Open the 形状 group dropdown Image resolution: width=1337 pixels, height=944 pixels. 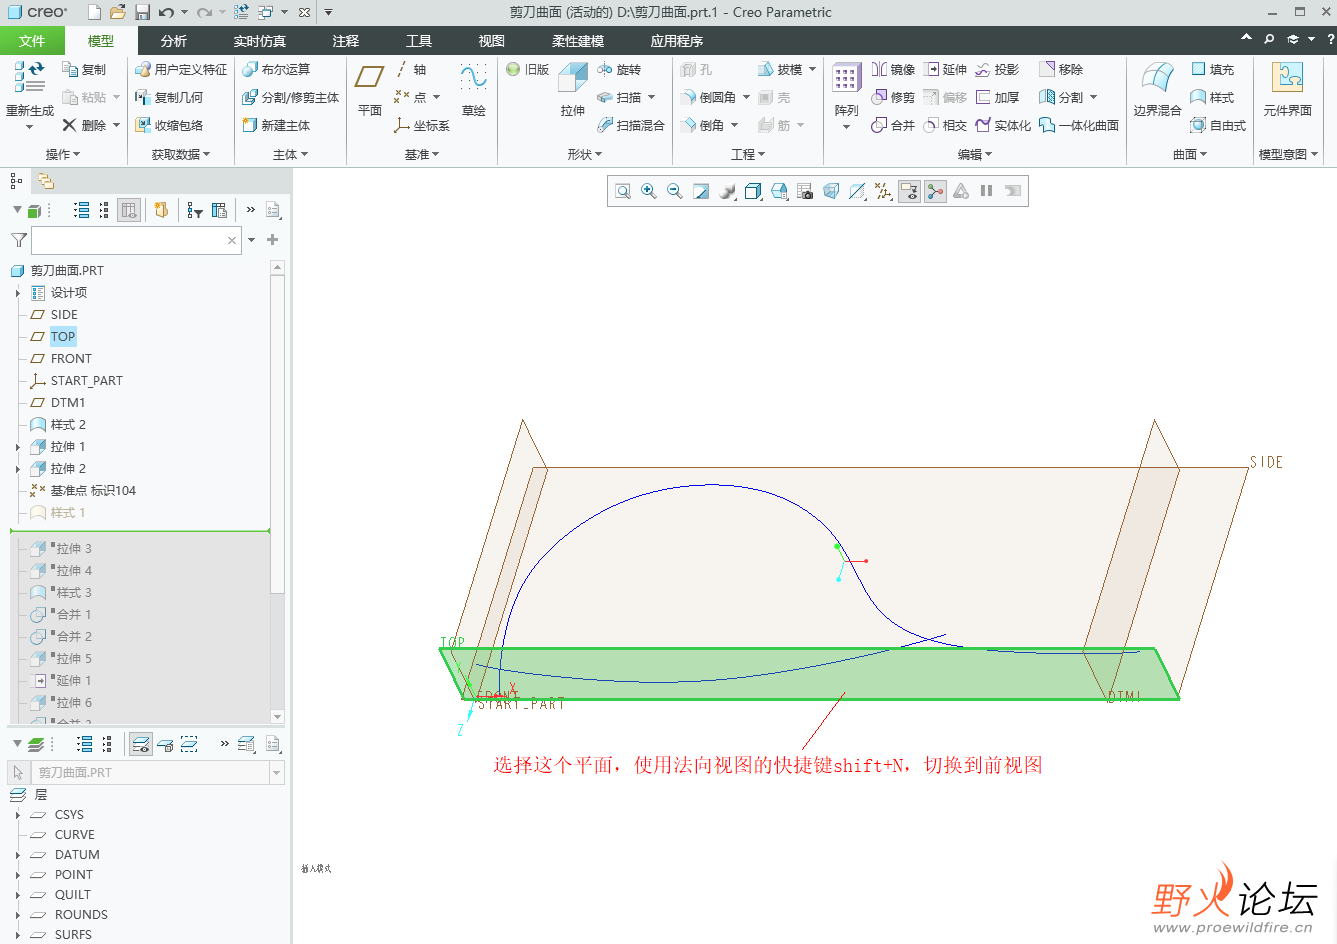click(x=585, y=154)
